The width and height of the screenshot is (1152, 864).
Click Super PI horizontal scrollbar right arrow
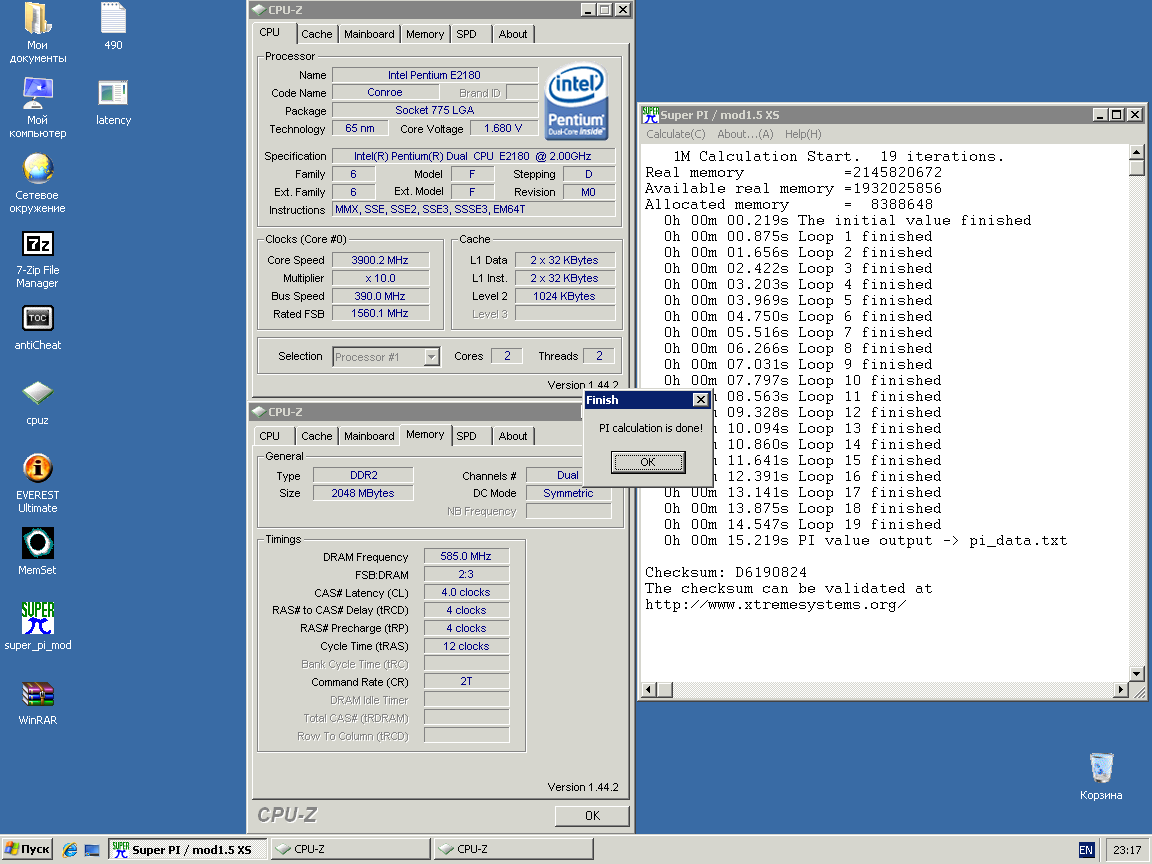(1120, 690)
